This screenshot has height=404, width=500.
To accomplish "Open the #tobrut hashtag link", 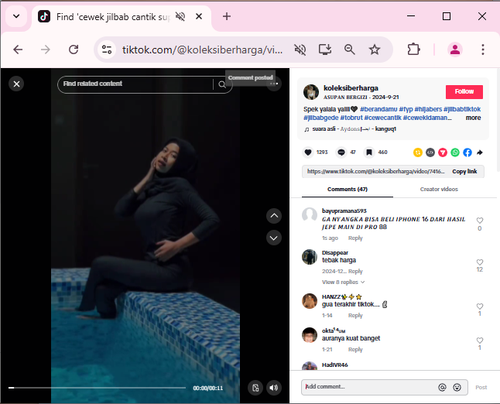I will (351, 118).
